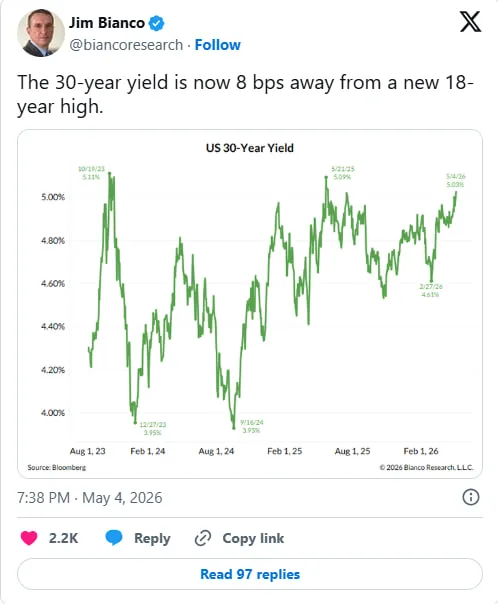This screenshot has height=604, width=498.
Task: Click the 5/4/26 5.03% latest point label
Action: [x=456, y=180]
